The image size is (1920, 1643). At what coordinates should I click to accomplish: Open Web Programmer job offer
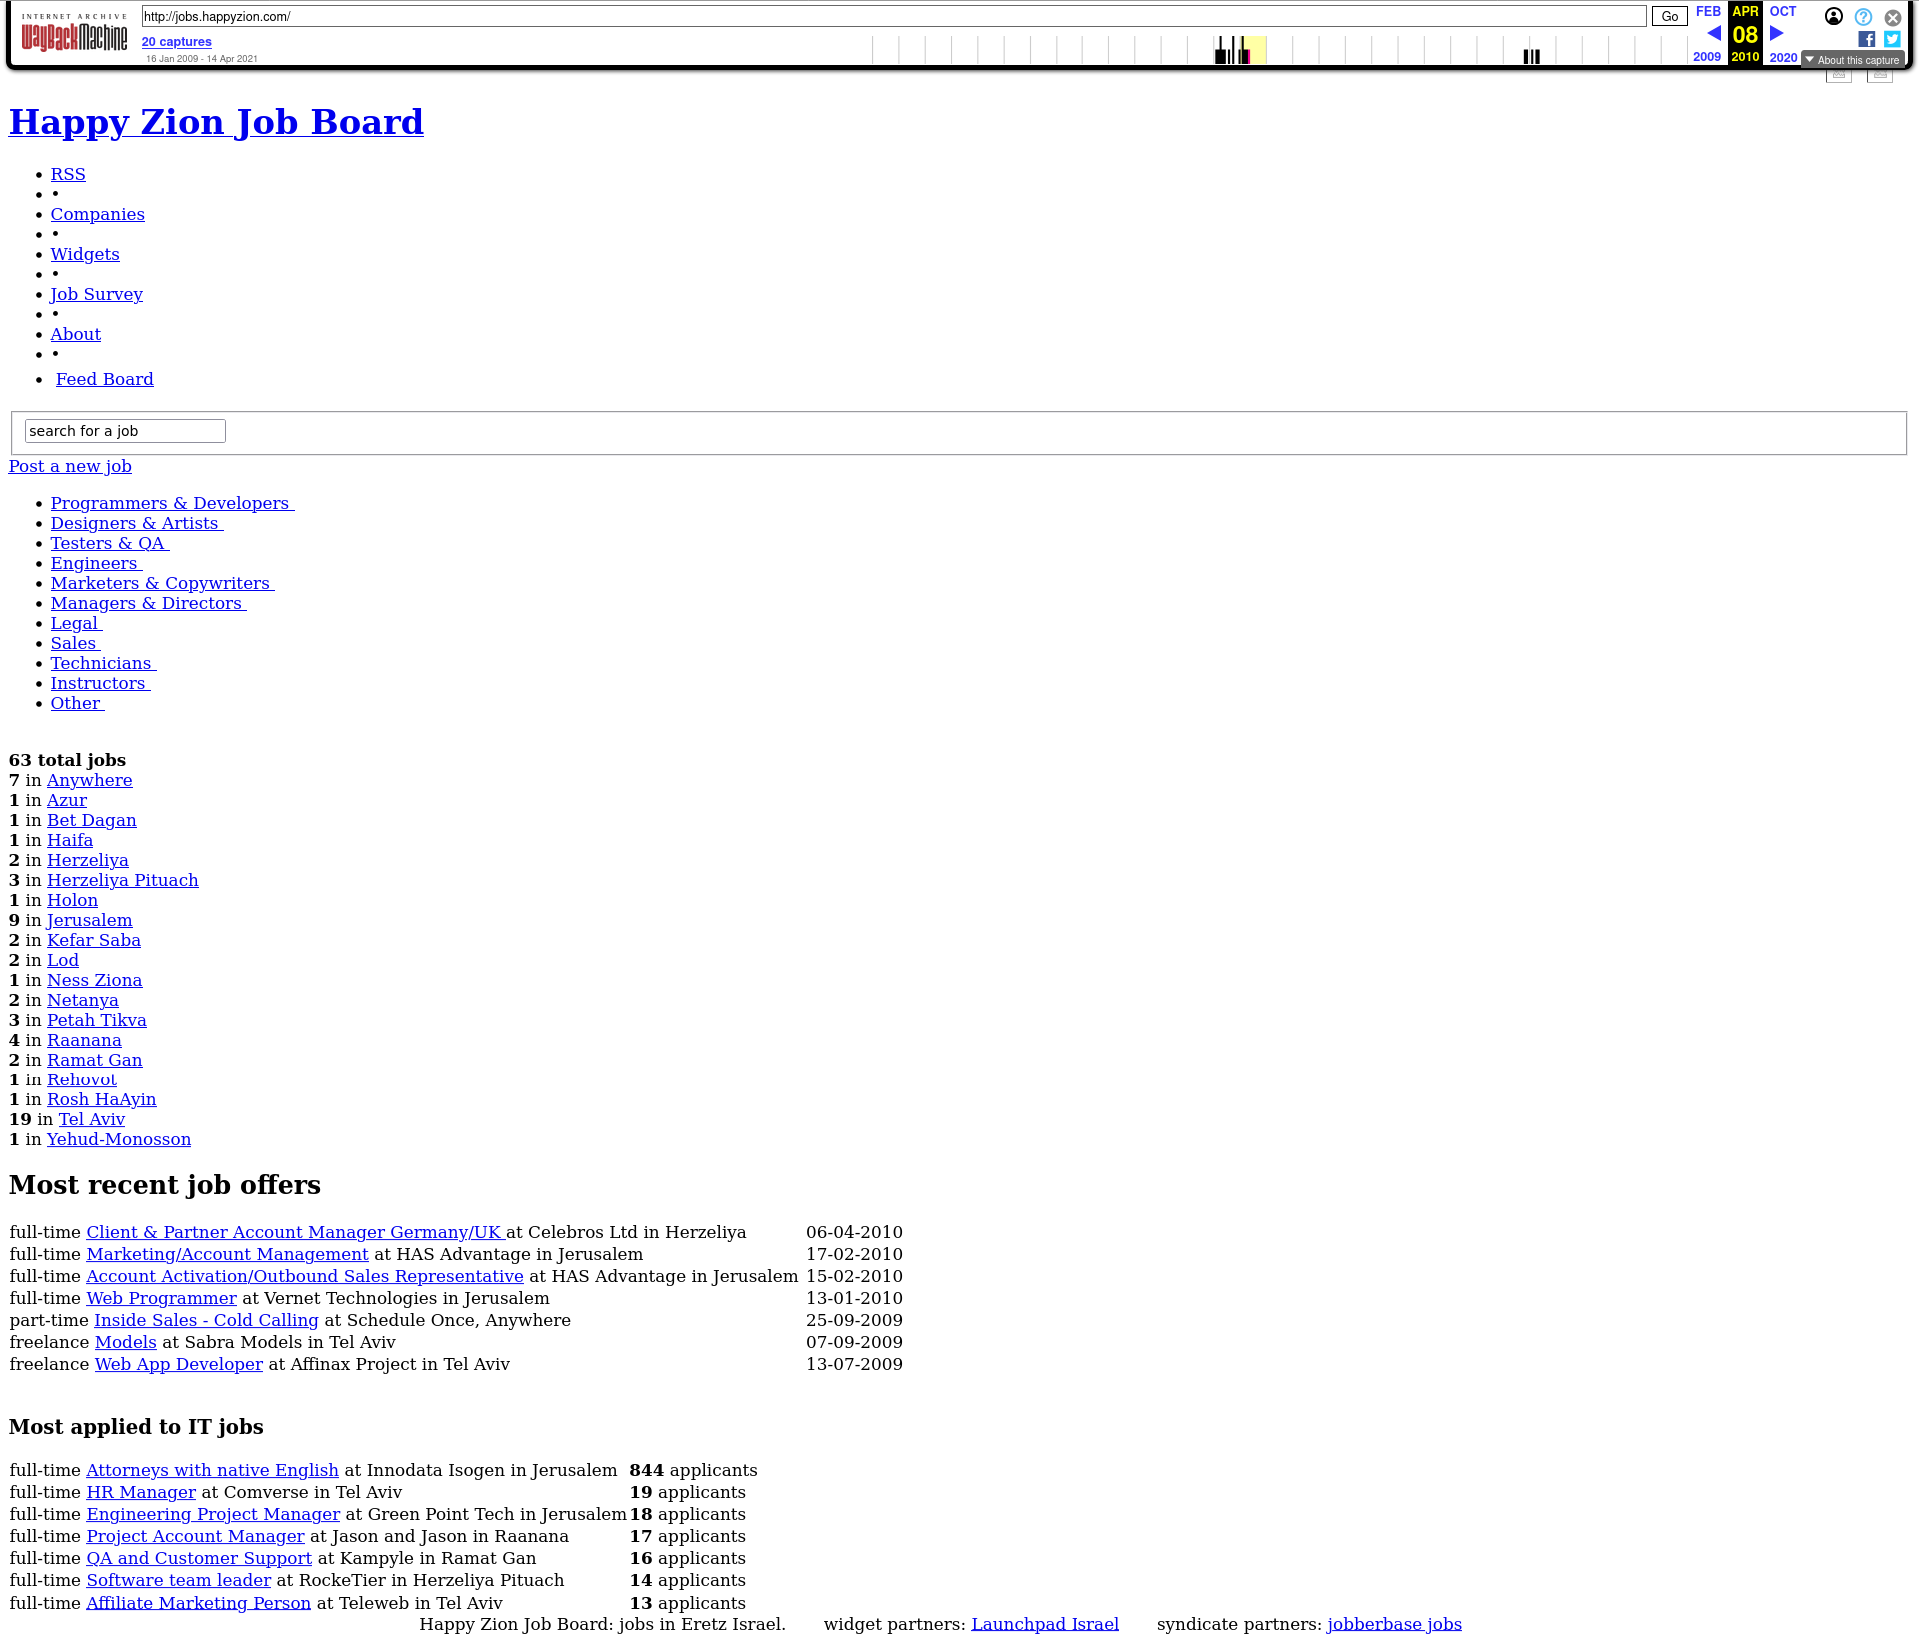[161, 1298]
